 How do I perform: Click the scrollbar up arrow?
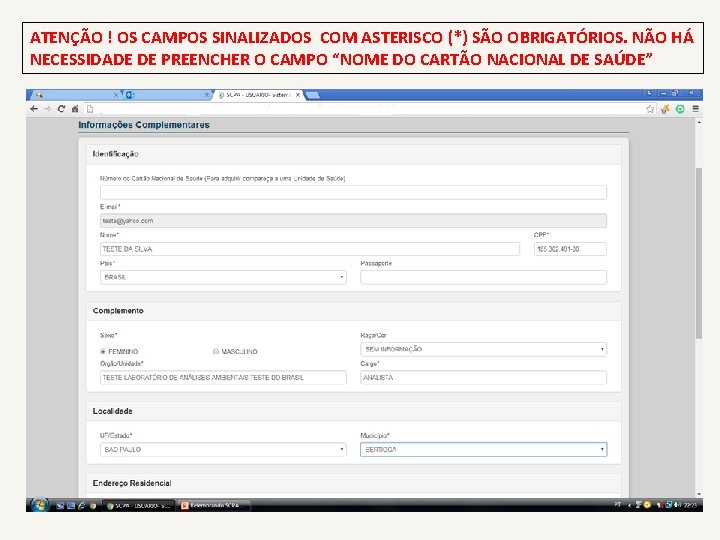coord(699,123)
